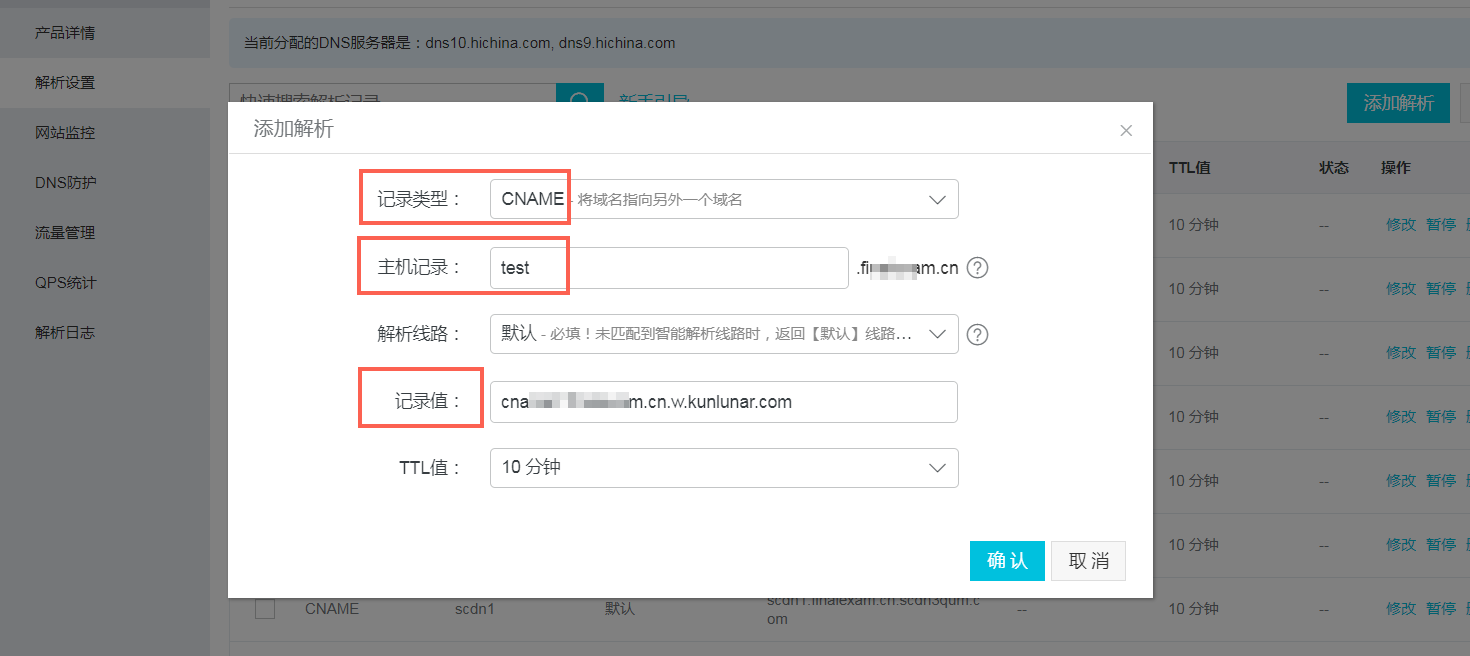The image size is (1470, 656).
Task: Click 修改 on the first DNS record
Action: [1400, 224]
